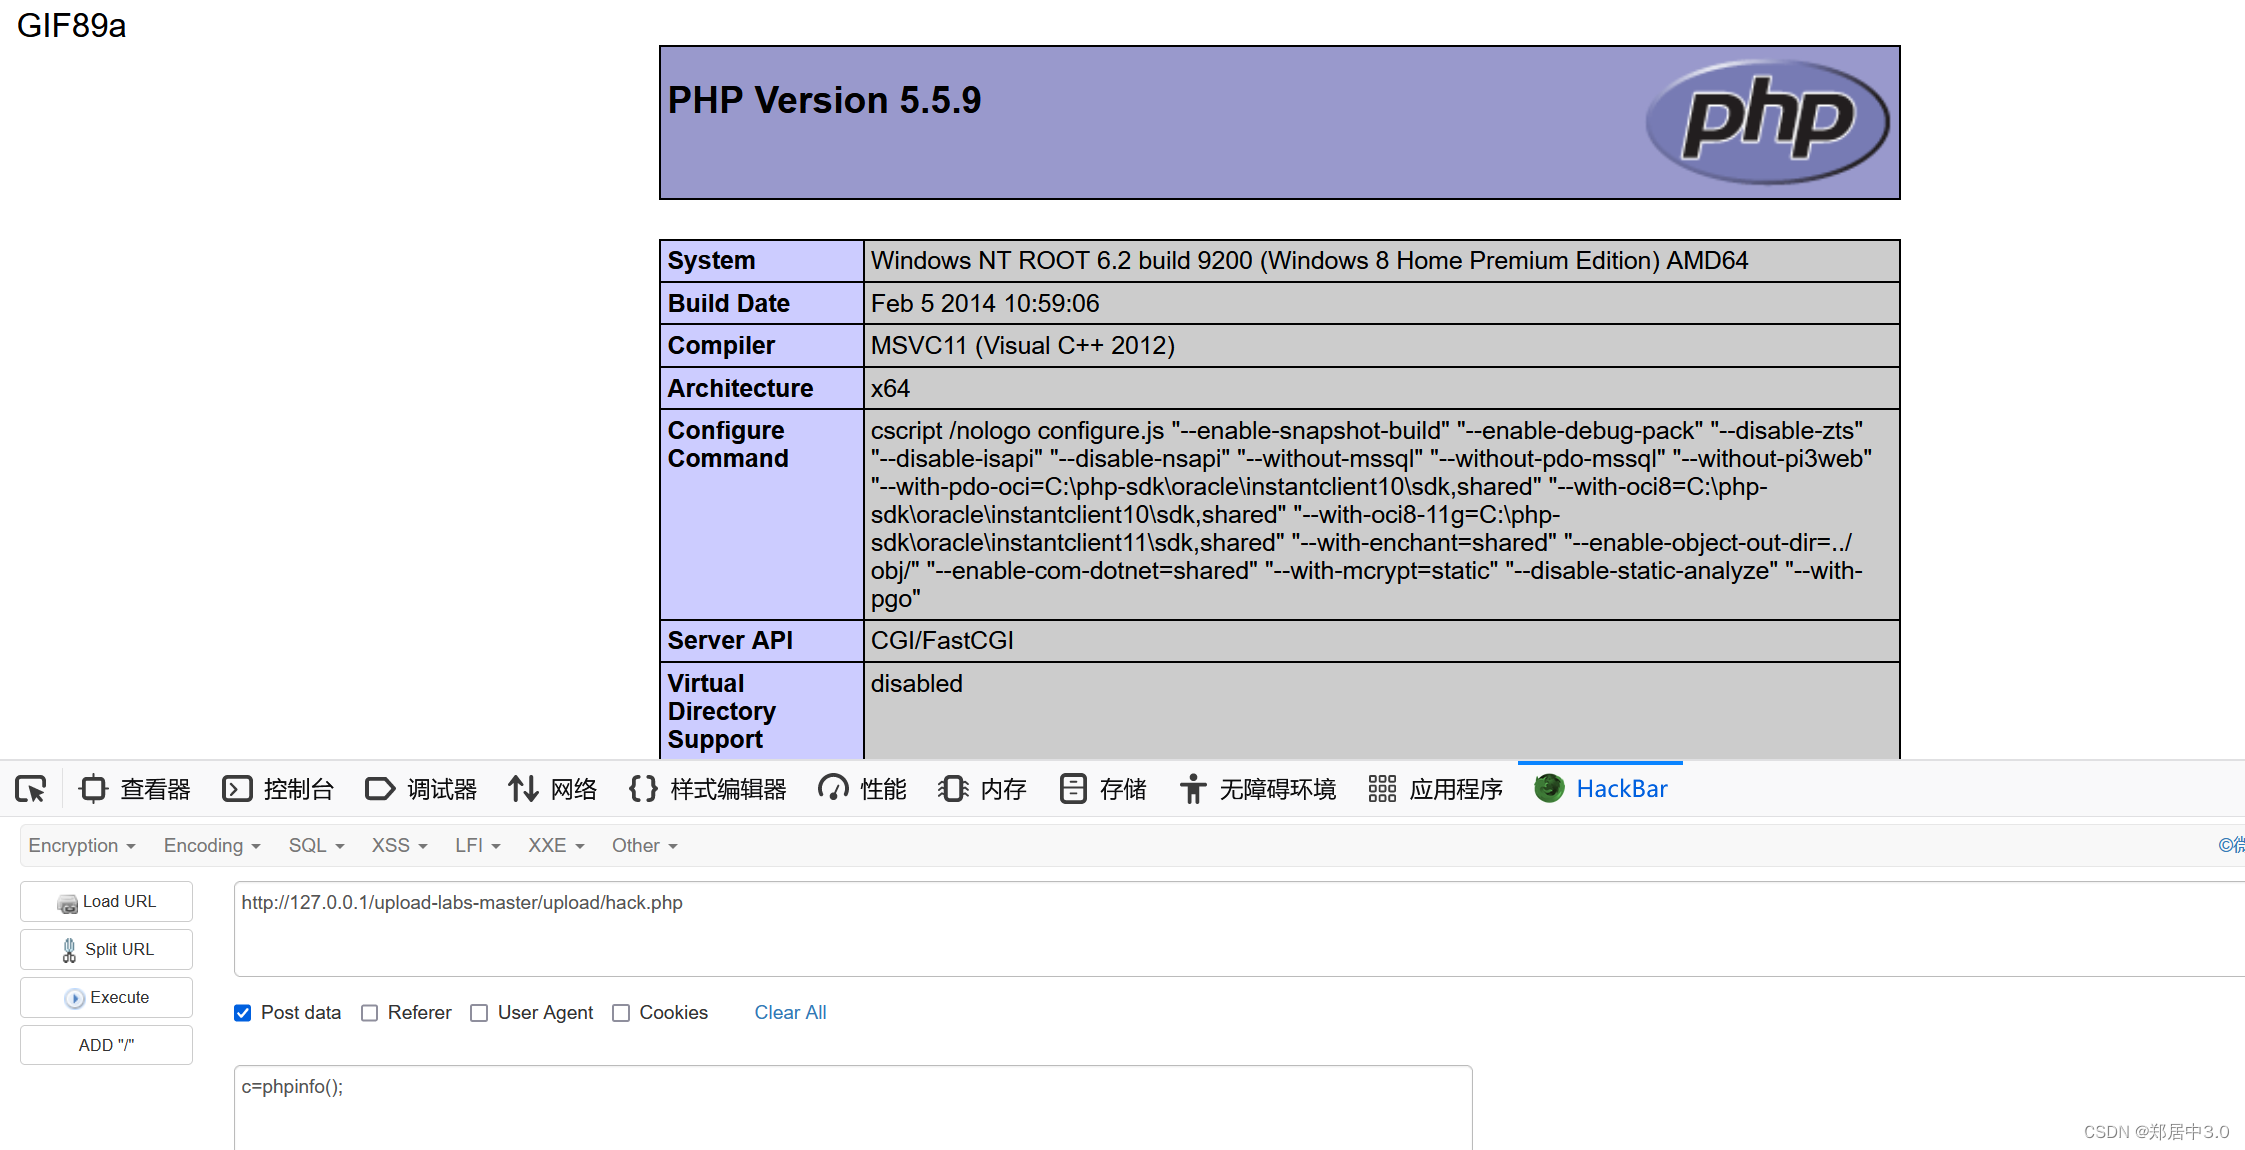Click the Build Date cell value
The height and width of the screenshot is (1150, 2245).
coord(985,304)
